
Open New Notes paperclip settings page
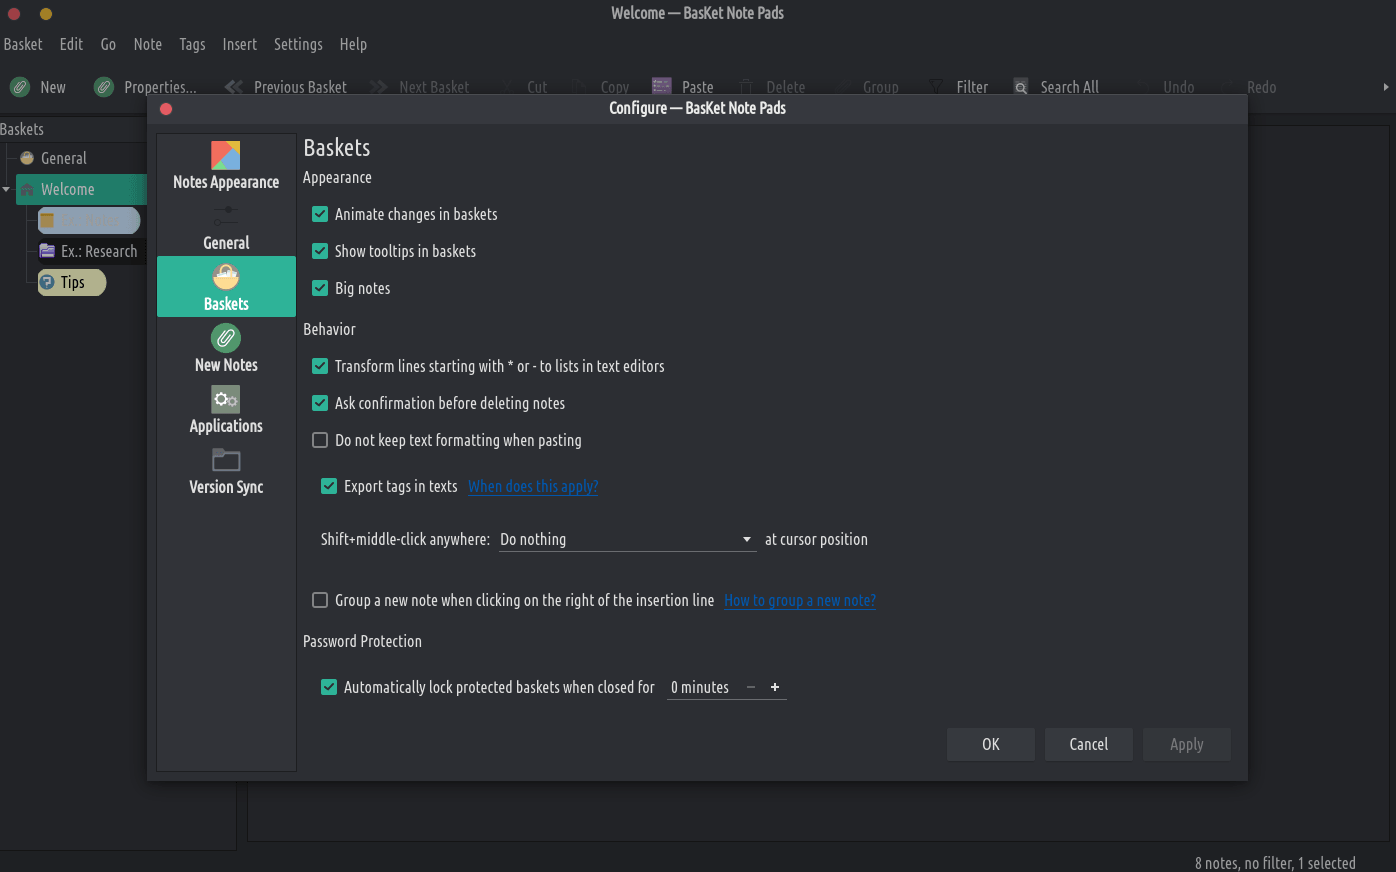pos(226,339)
